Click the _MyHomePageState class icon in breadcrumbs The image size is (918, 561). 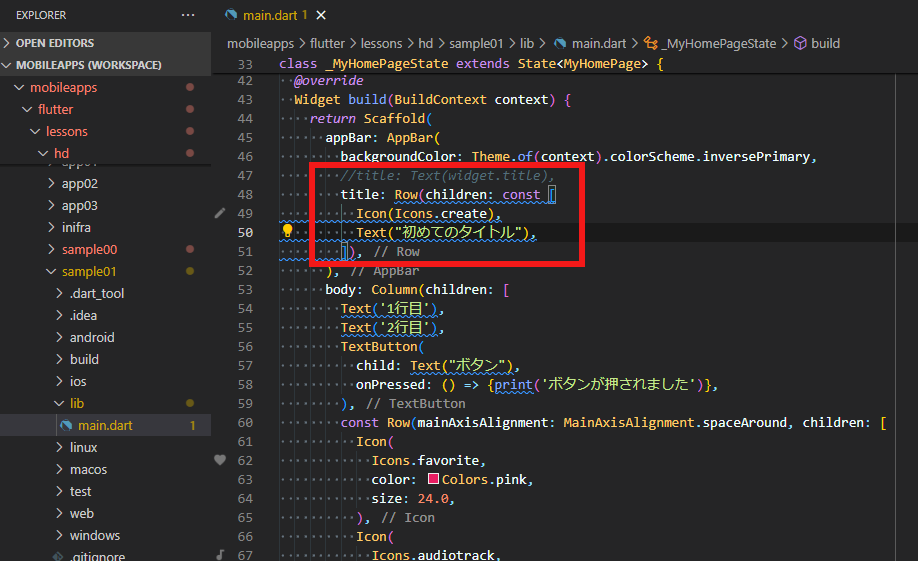pyautogui.click(x=651, y=43)
